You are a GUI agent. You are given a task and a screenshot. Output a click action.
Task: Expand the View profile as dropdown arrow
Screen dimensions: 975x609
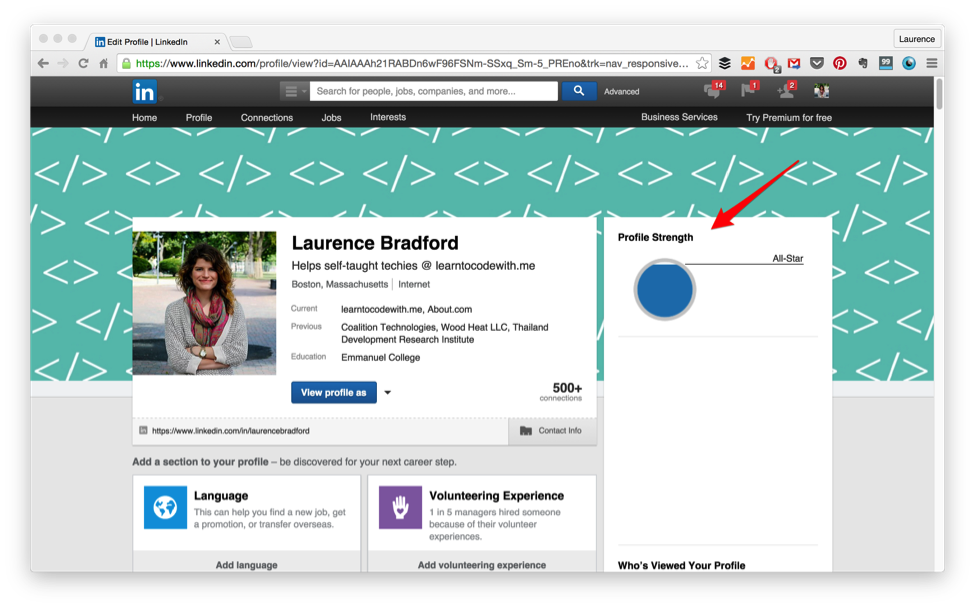coord(387,392)
